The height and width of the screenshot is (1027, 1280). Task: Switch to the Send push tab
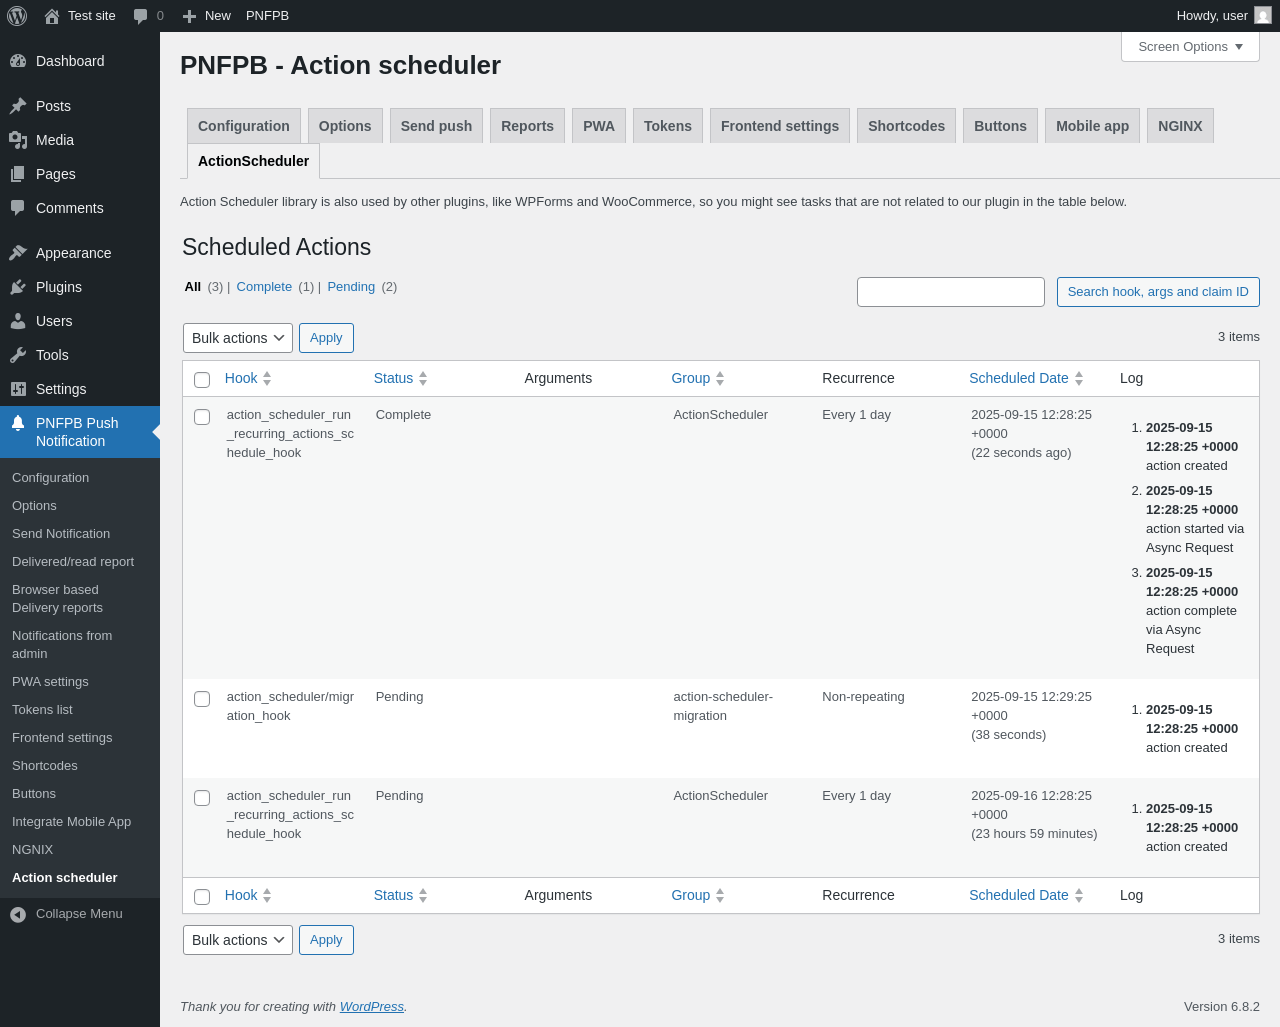pyautogui.click(x=436, y=126)
